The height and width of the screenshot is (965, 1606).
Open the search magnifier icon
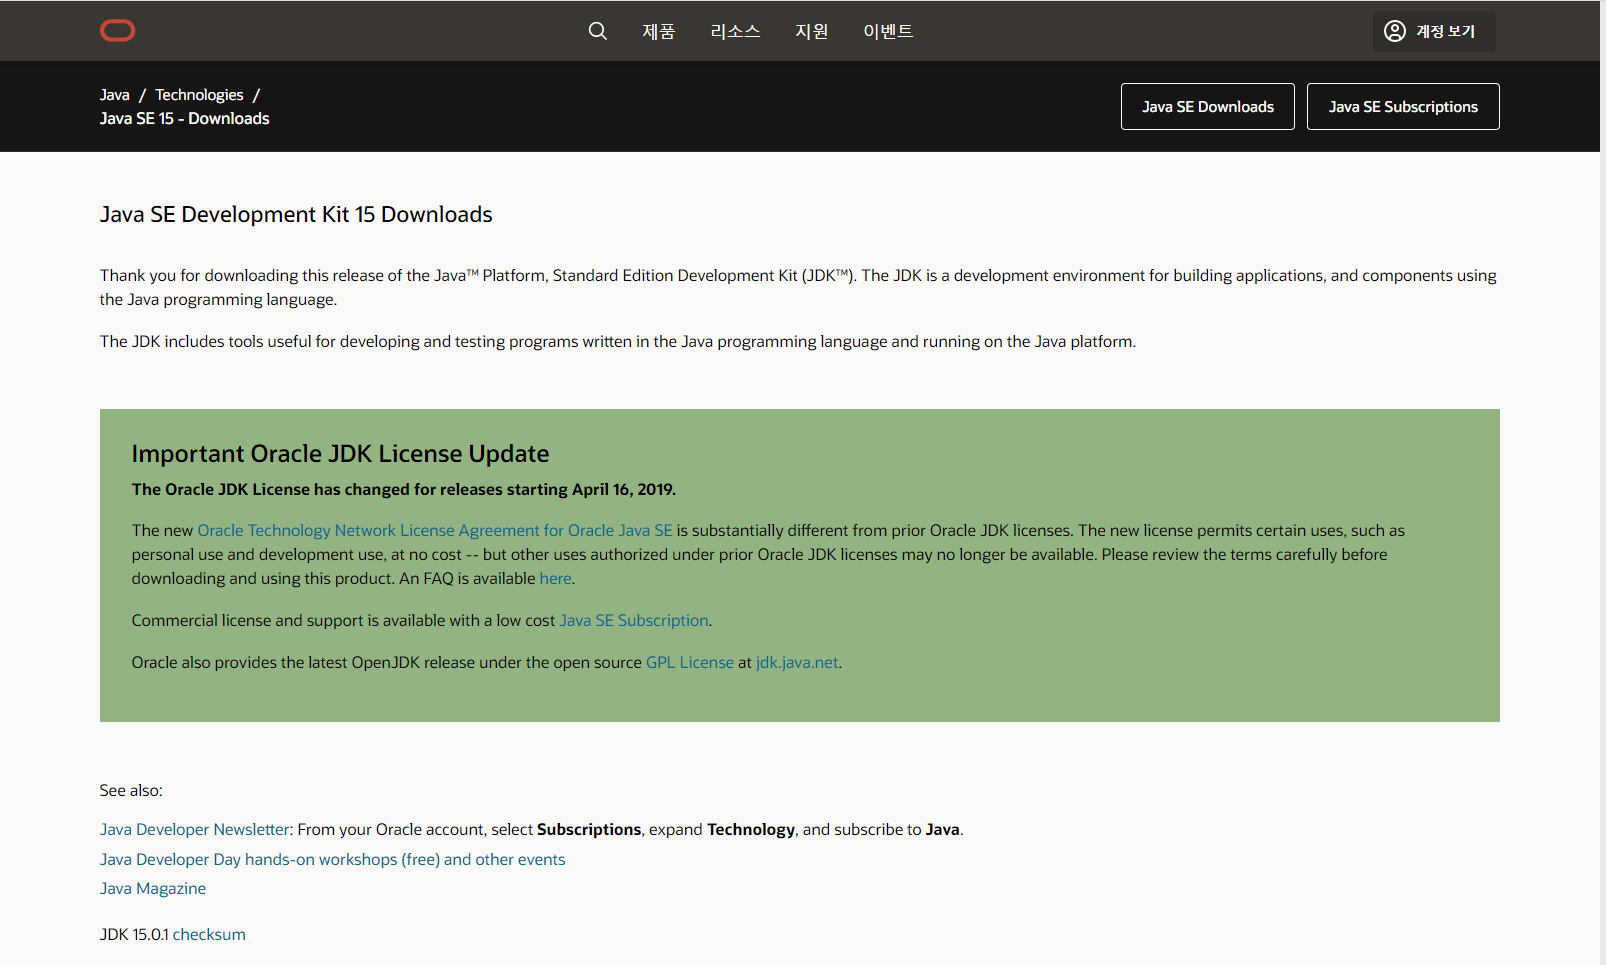click(x=598, y=31)
